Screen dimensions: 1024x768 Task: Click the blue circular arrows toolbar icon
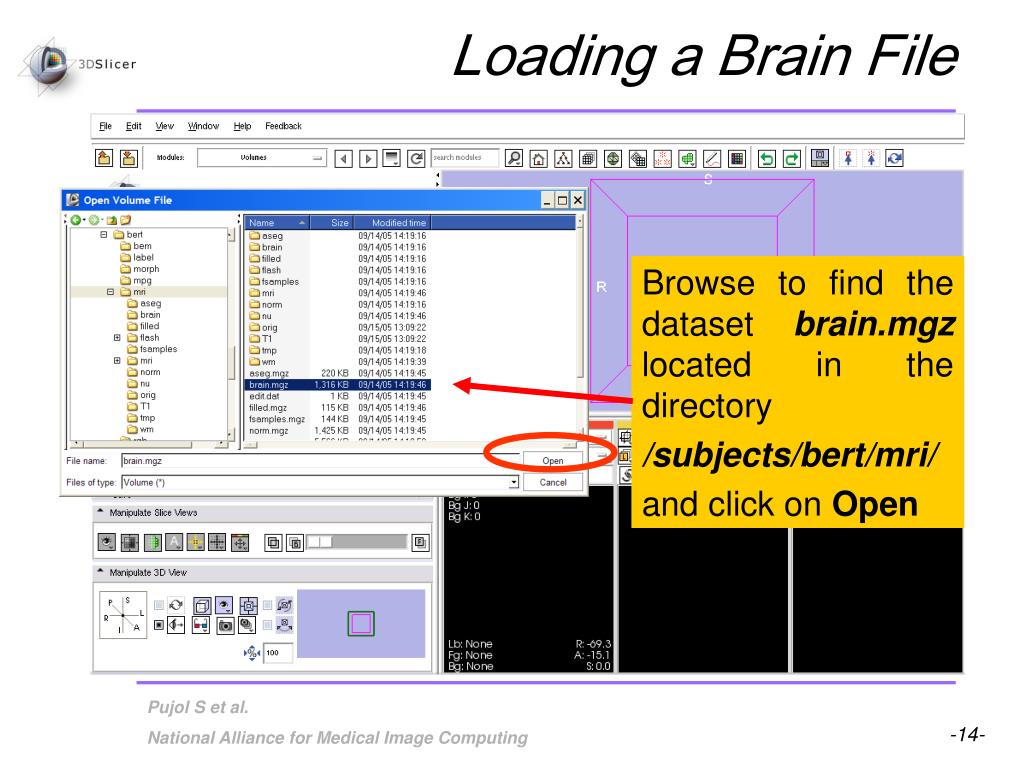click(x=894, y=158)
